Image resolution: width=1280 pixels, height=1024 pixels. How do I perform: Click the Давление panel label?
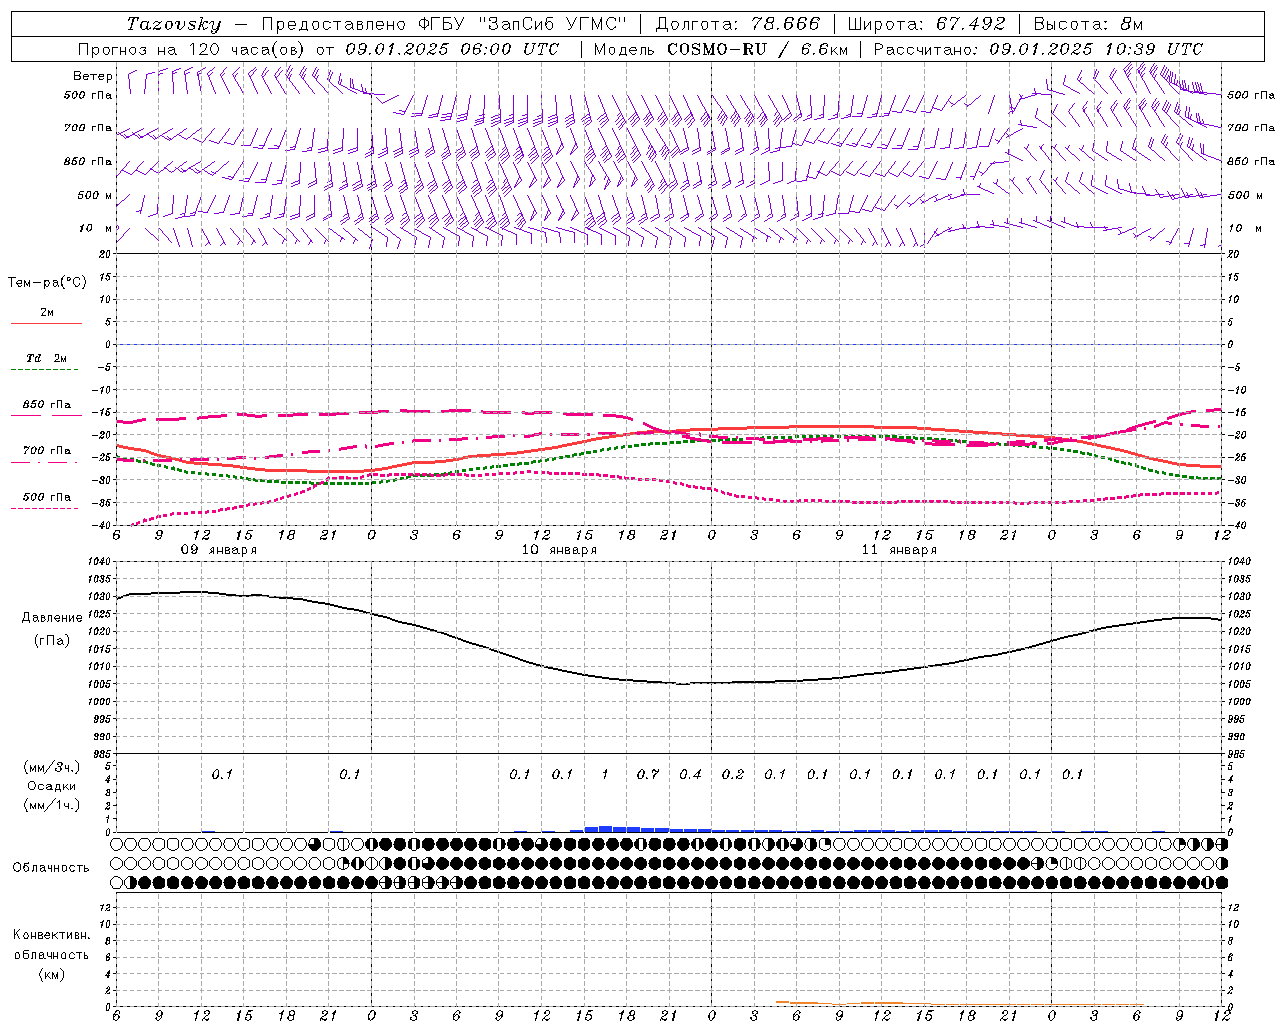53,618
